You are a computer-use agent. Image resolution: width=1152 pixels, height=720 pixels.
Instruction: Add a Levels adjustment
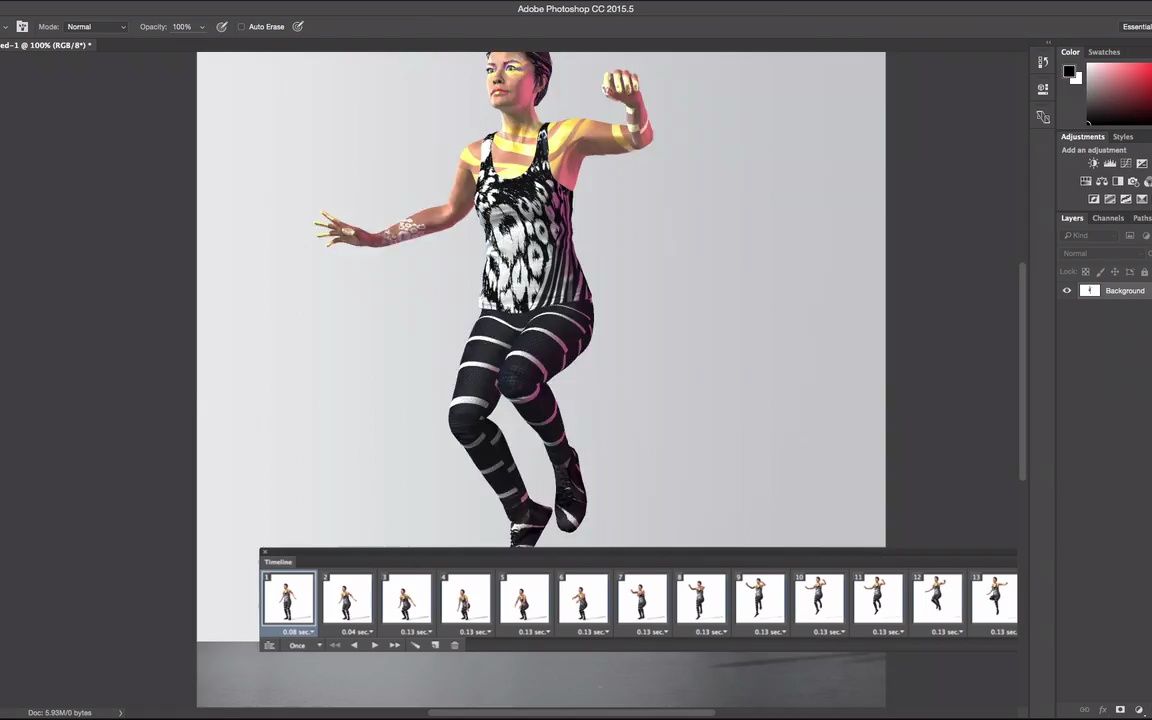coord(1110,163)
